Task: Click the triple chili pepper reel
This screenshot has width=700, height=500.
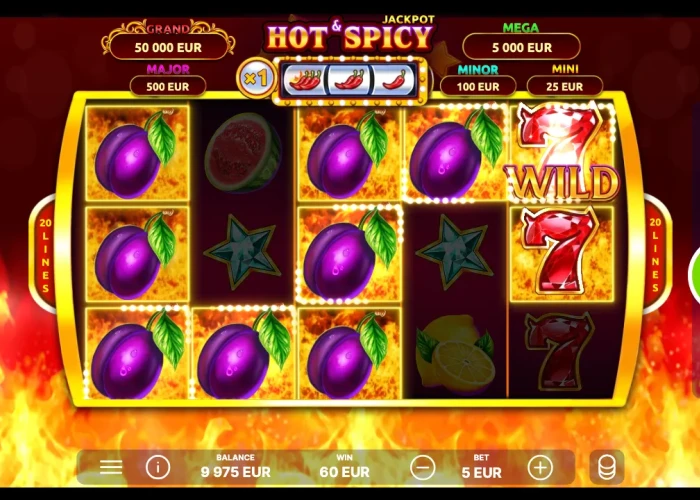Action: click(305, 79)
